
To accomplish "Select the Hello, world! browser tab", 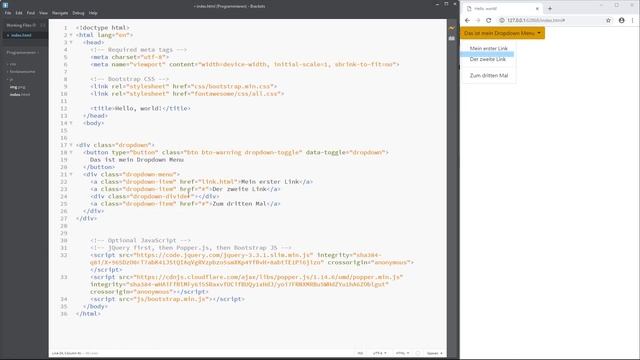I will tap(503, 8).
